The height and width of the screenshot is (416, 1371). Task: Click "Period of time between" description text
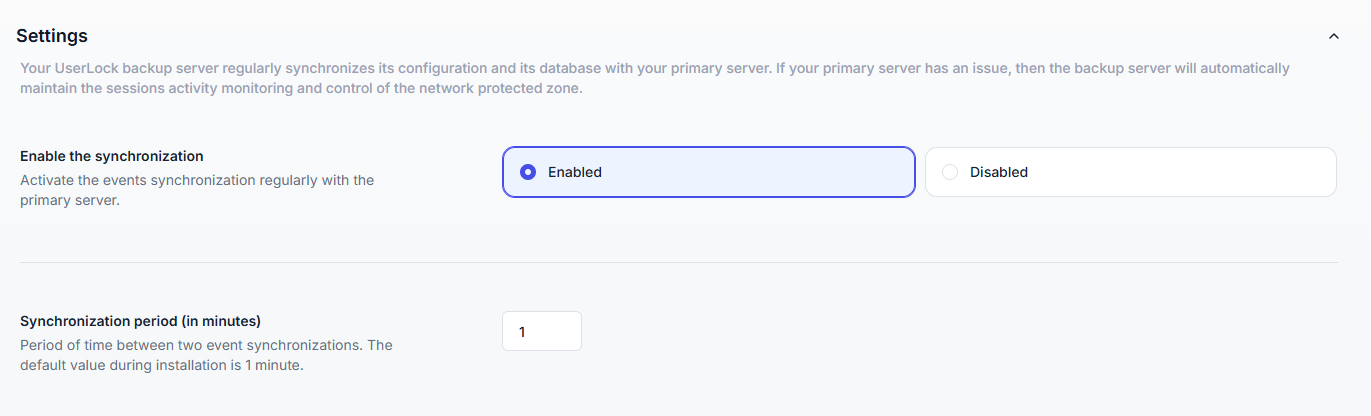pos(206,345)
